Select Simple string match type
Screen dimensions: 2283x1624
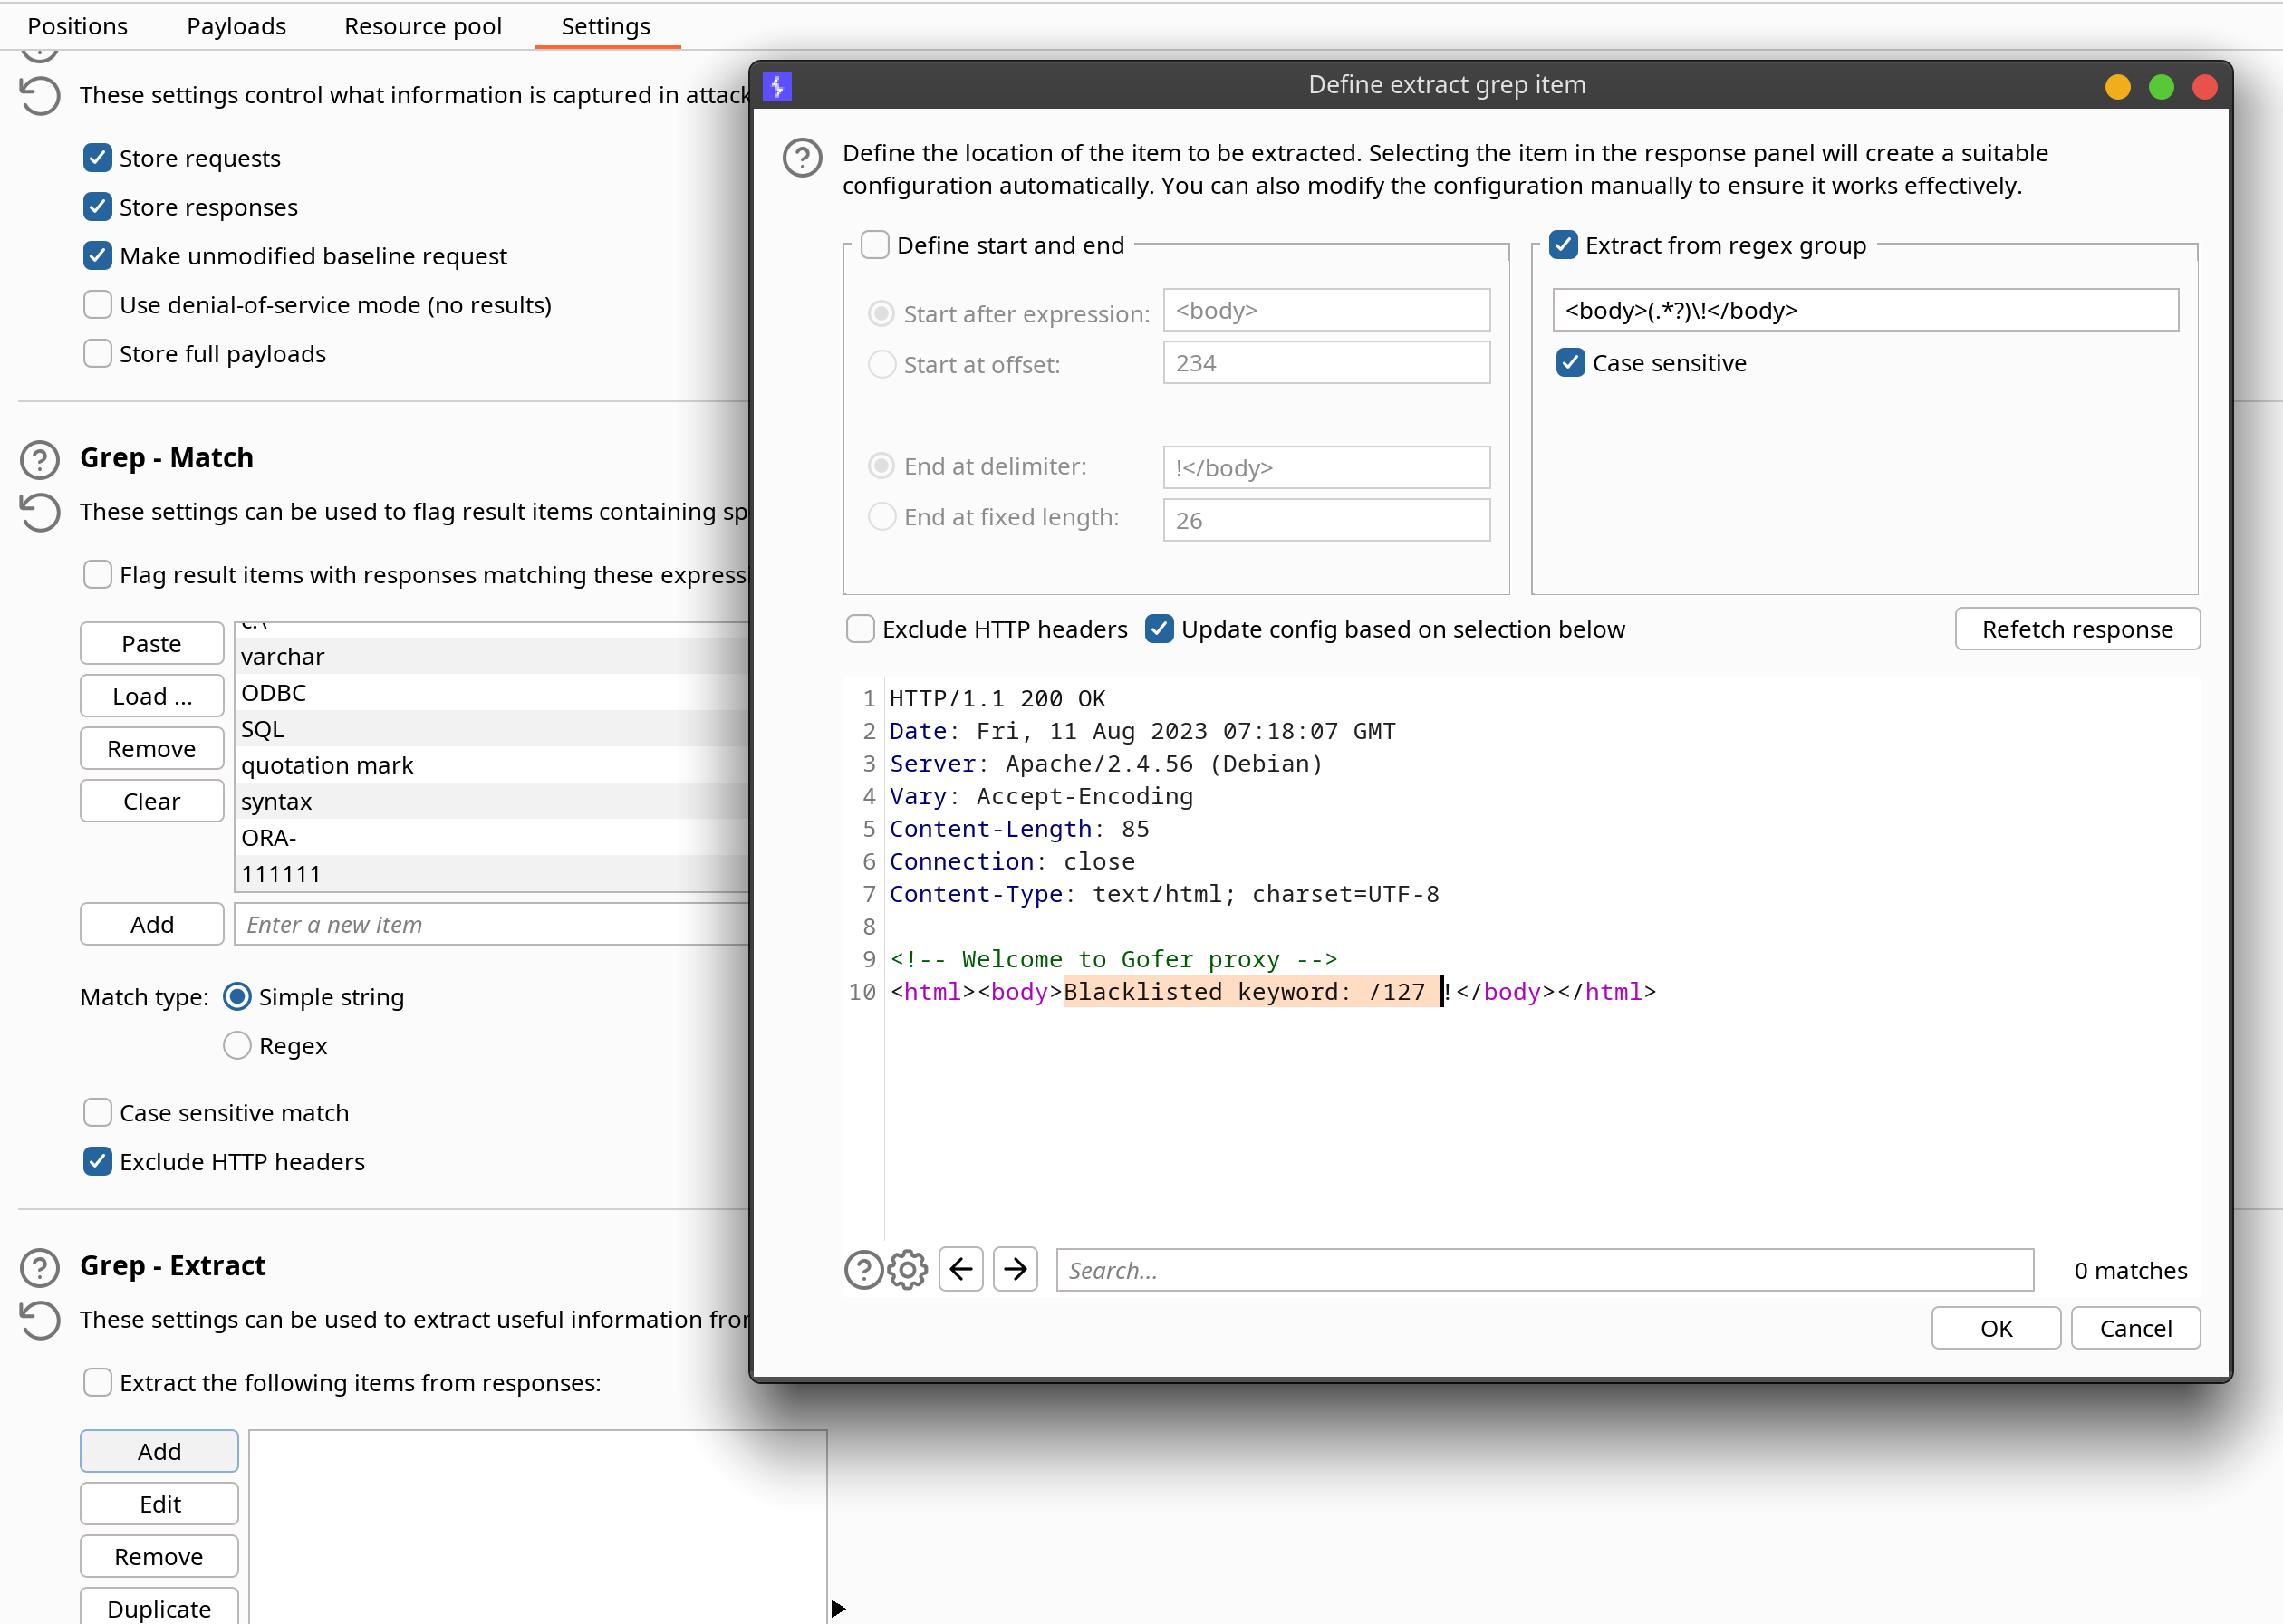coord(237,997)
